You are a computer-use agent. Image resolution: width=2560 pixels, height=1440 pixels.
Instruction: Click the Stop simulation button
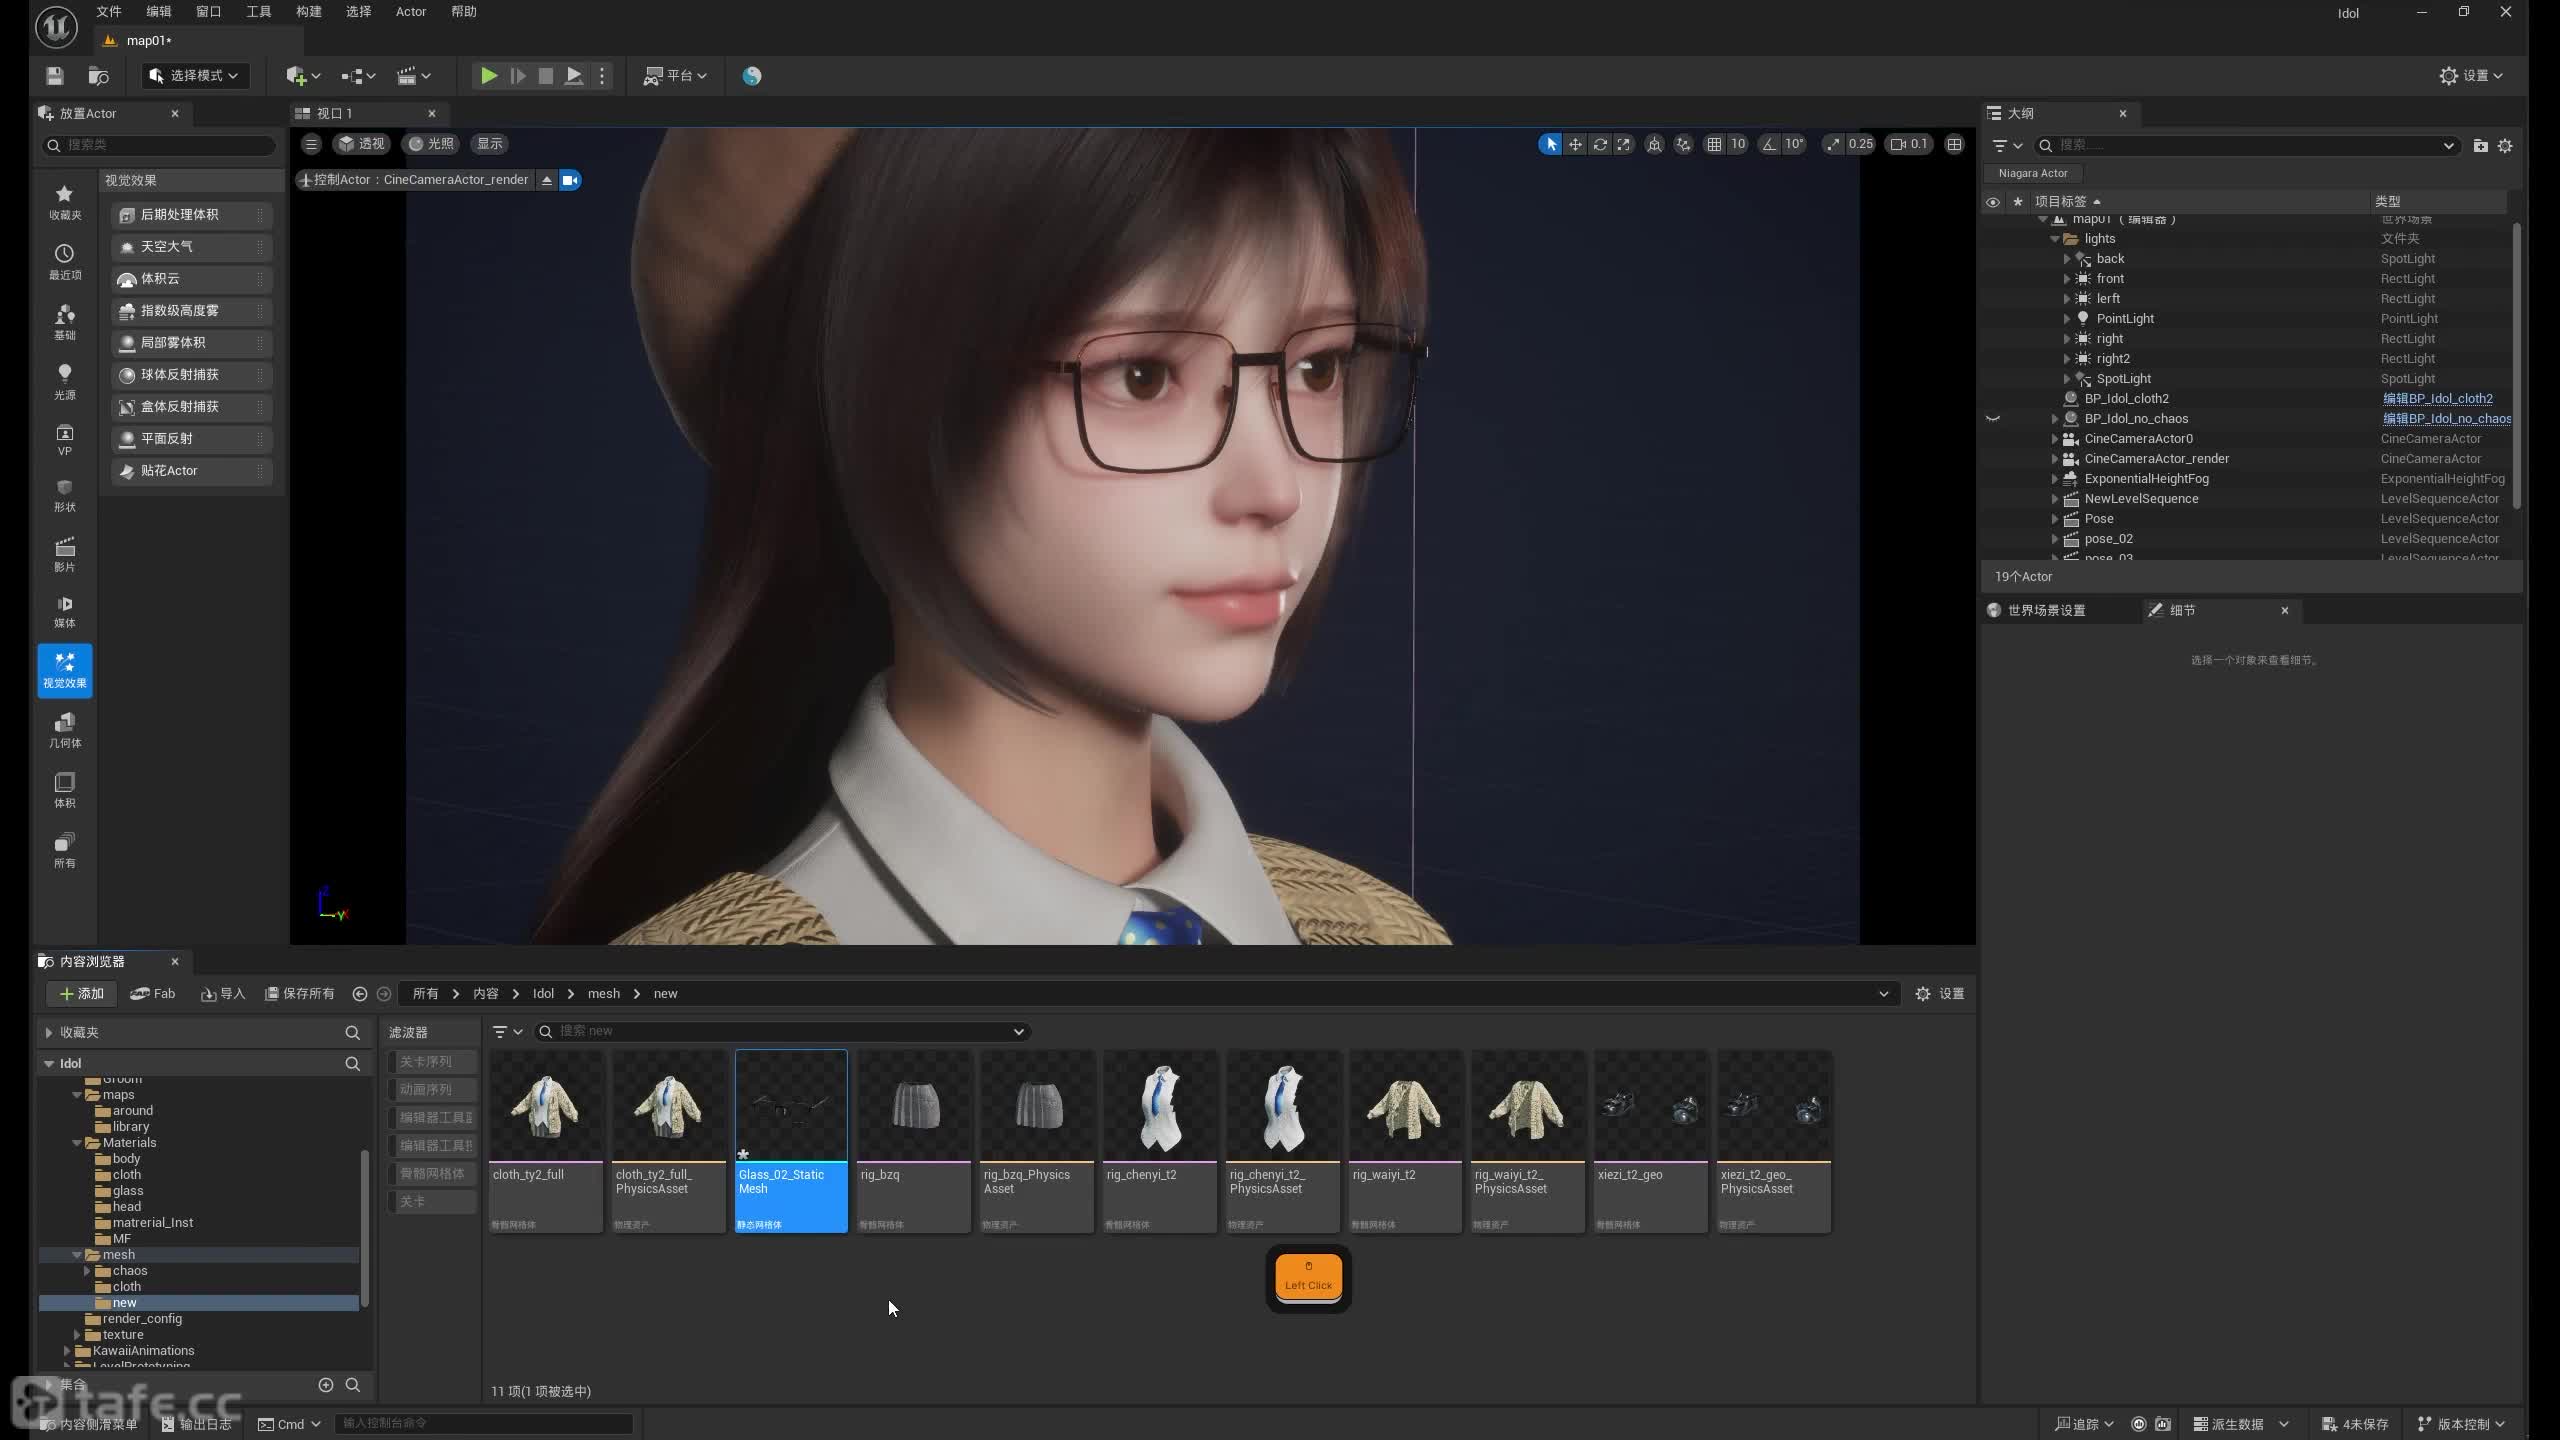(x=545, y=76)
